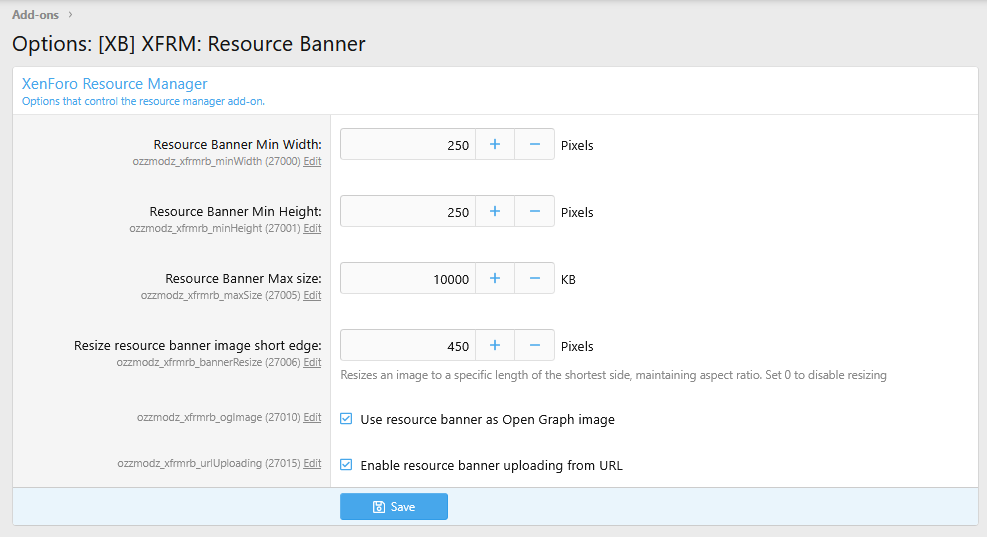Image resolution: width=987 pixels, height=537 pixels.
Task: Toggle Use resource banner as Open Graph image
Action: (x=346, y=419)
